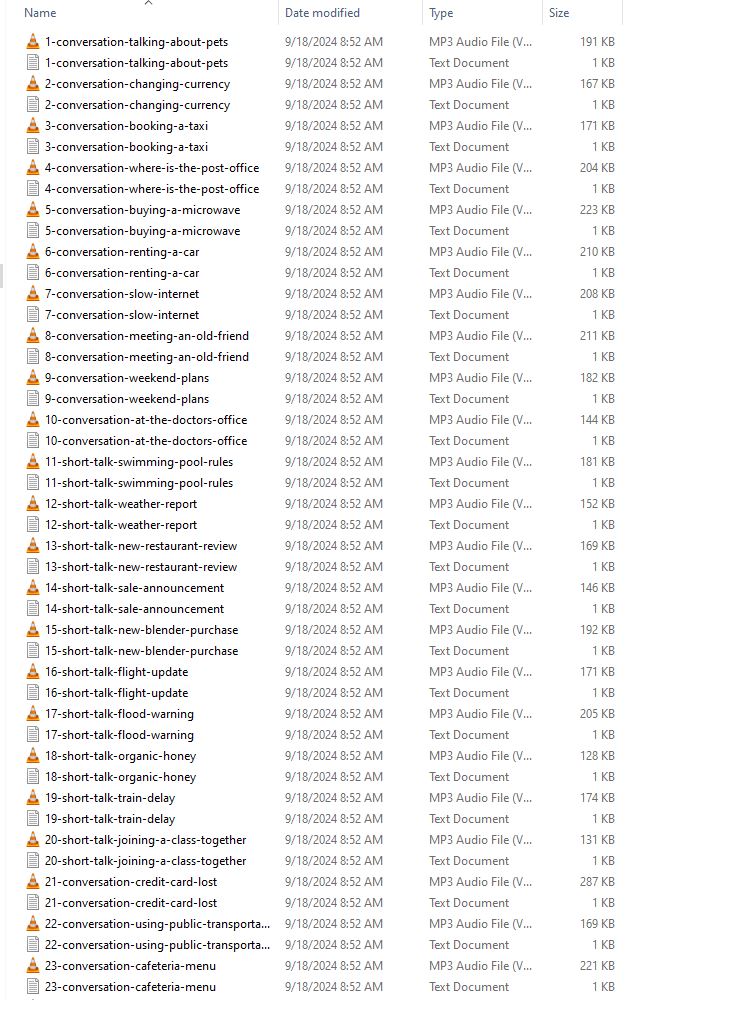Viewport: 752px width, 1017px height.
Task: Select VLC icon for 17-short-talk-flood-warning MP3
Action: [33, 714]
